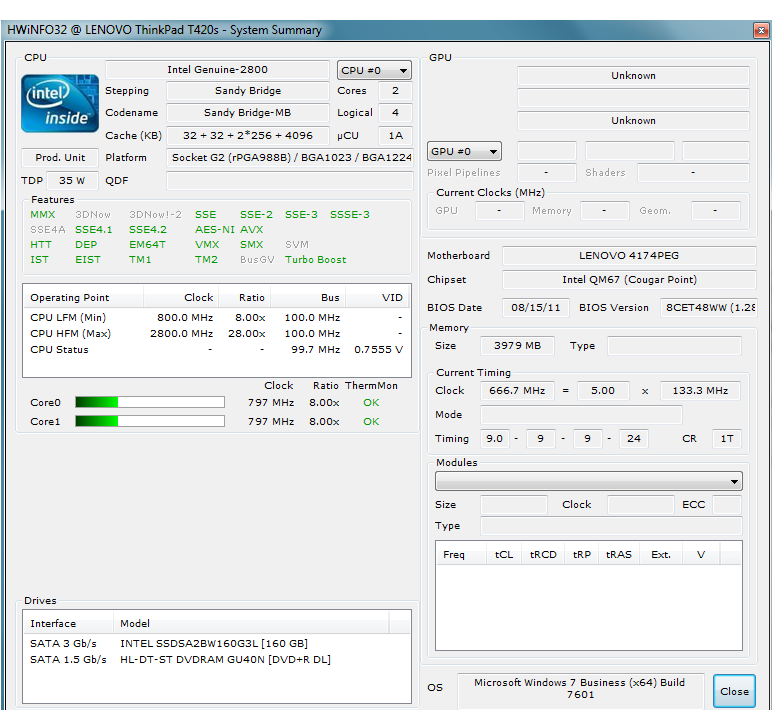
Task: Click the VID column header
Action: [x=378, y=297]
